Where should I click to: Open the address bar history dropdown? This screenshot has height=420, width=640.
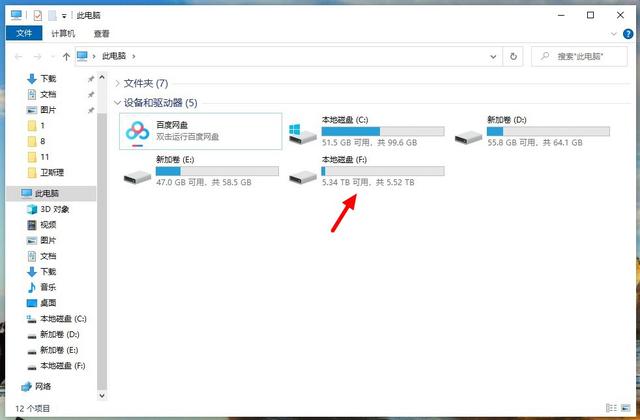(493, 56)
